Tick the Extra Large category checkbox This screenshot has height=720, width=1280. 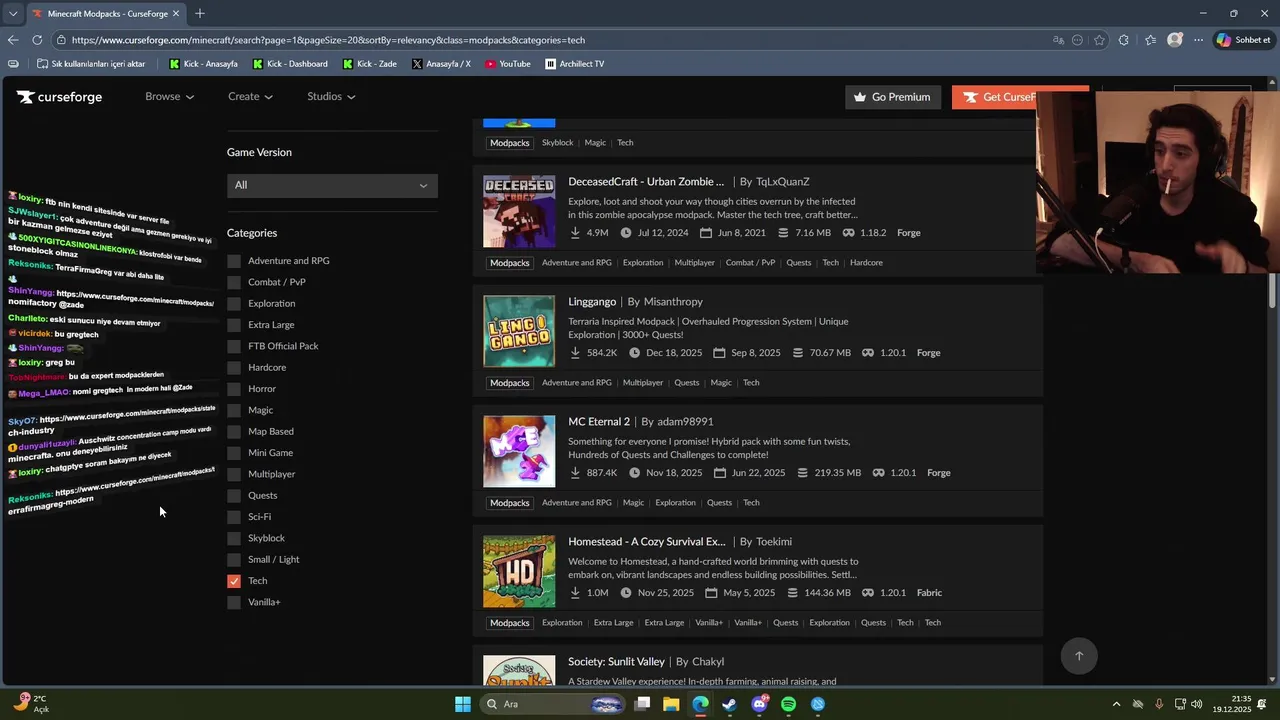234,325
